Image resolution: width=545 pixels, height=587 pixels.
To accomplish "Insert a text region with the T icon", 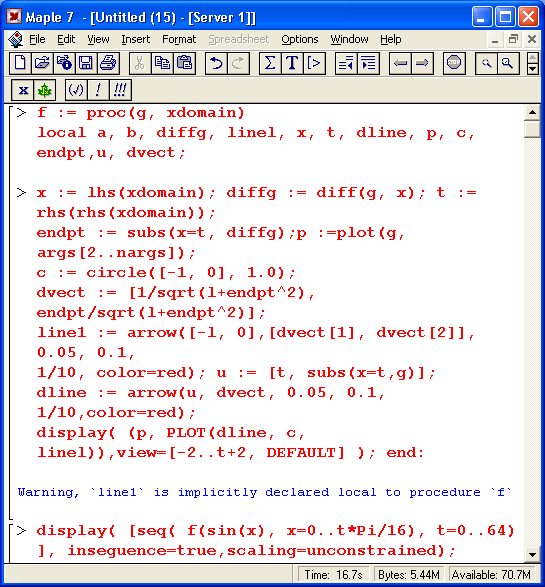I will (292, 63).
